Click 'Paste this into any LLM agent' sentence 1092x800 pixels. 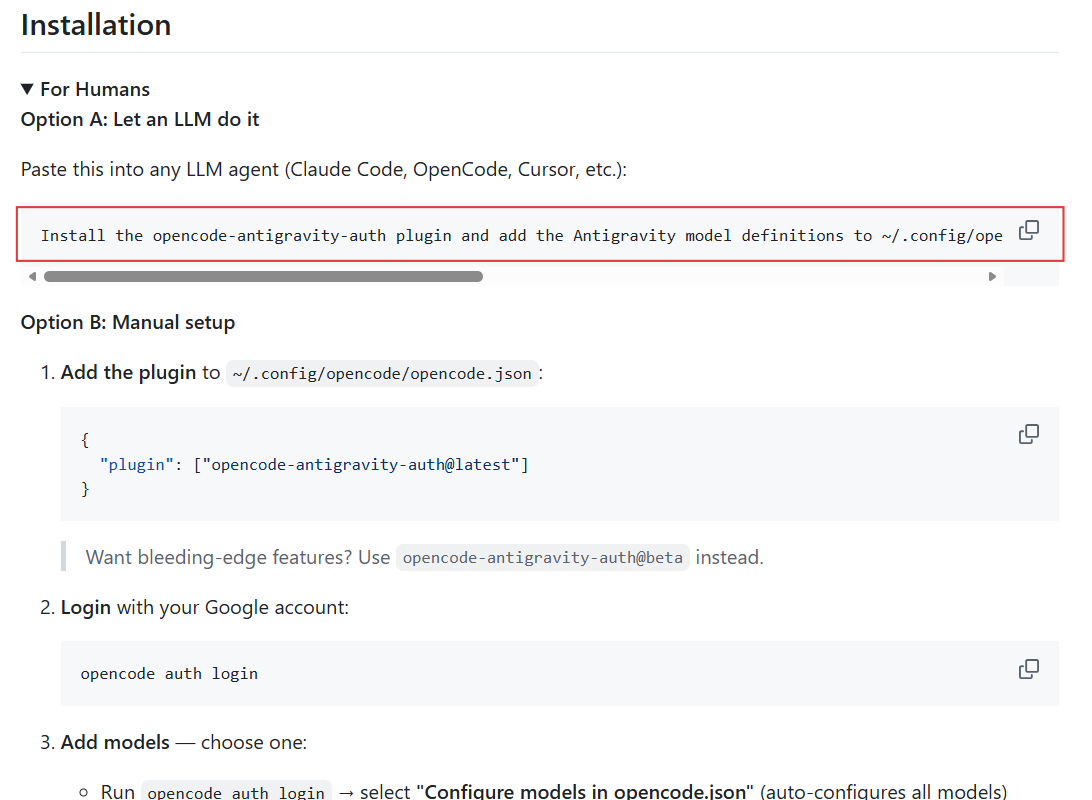pyautogui.click(x=324, y=169)
